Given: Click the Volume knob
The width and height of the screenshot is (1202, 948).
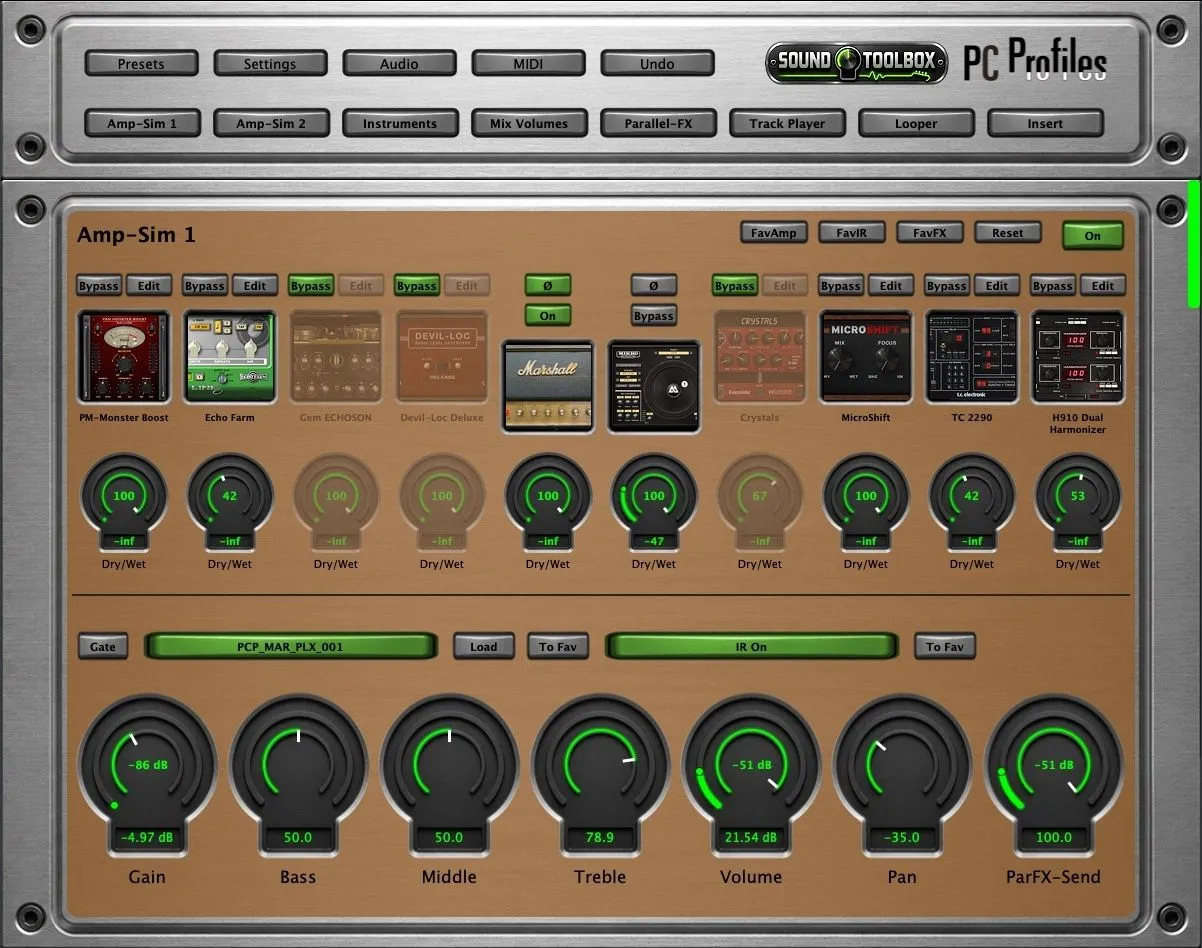Looking at the screenshot, I should click(x=751, y=766).
